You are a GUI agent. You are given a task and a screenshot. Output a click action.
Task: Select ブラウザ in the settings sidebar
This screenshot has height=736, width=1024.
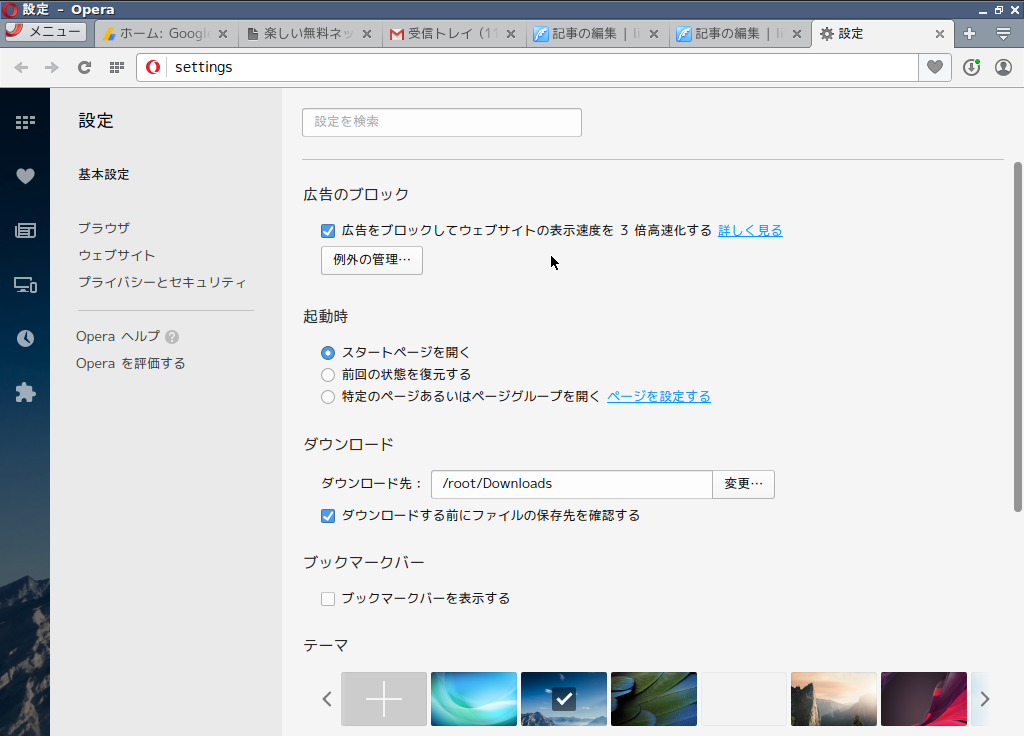coord(104,228)
